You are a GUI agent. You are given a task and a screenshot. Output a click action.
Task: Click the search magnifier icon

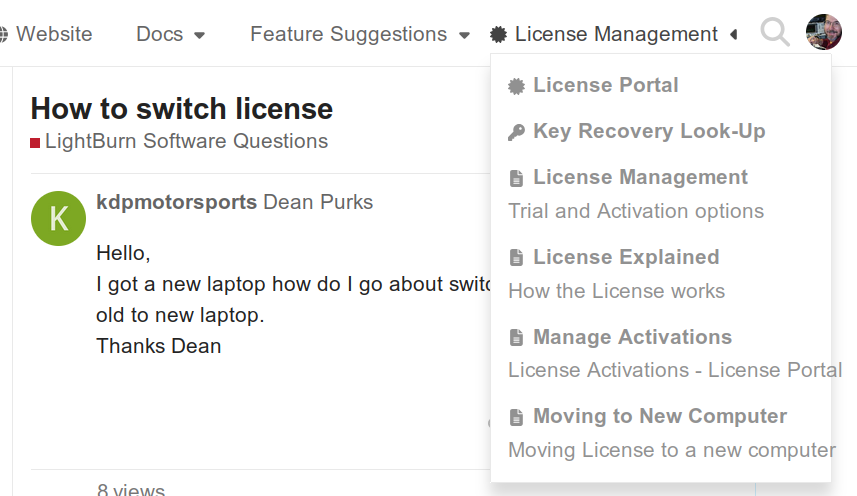click(x=775, y=32)
